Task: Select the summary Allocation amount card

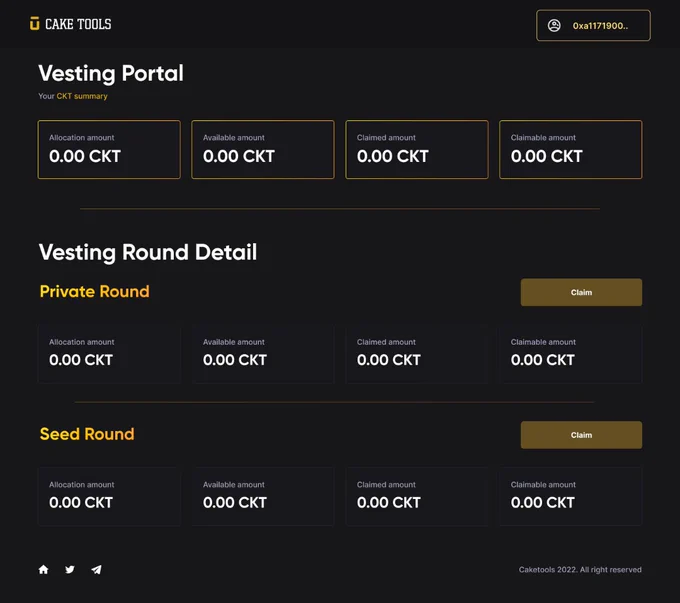Action: point(109,150)
